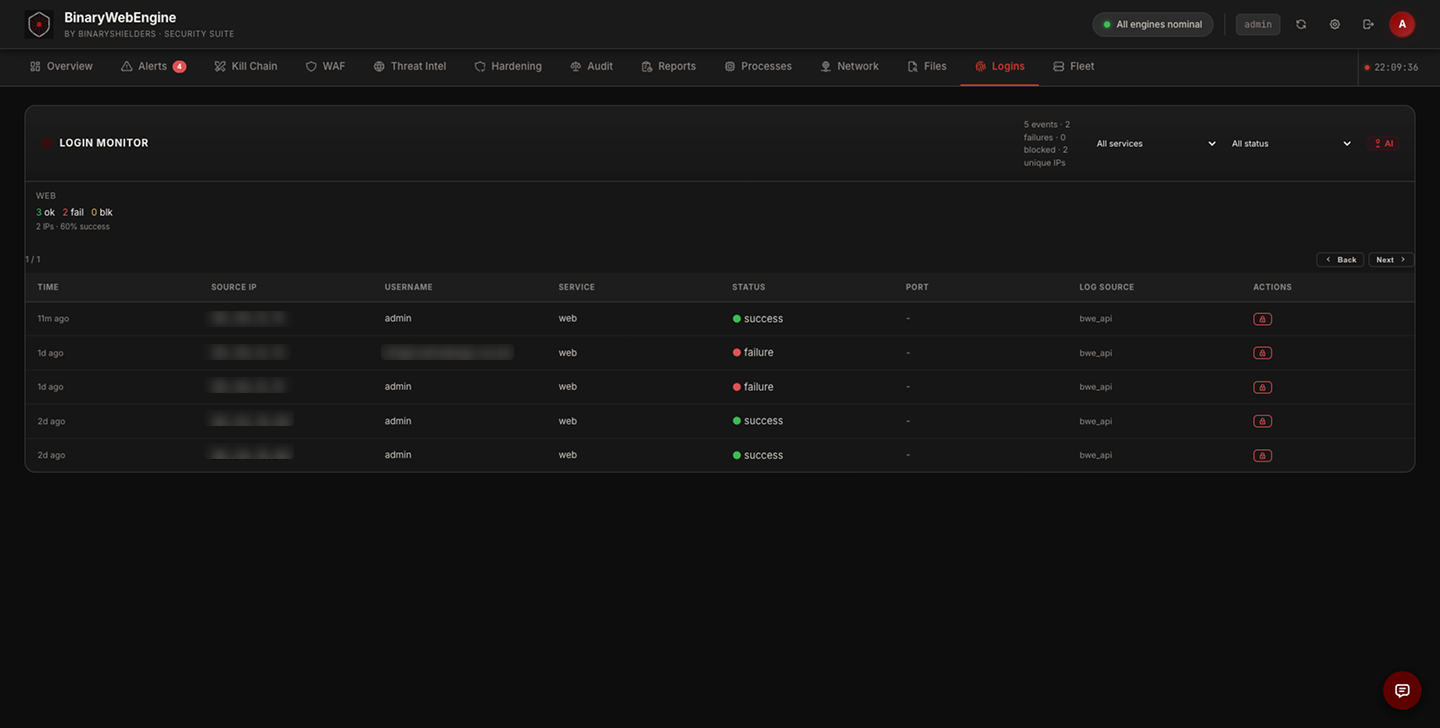Click the TIME column header
The height and width of the screenshot is (728, 1440).
tap(48, 287)
